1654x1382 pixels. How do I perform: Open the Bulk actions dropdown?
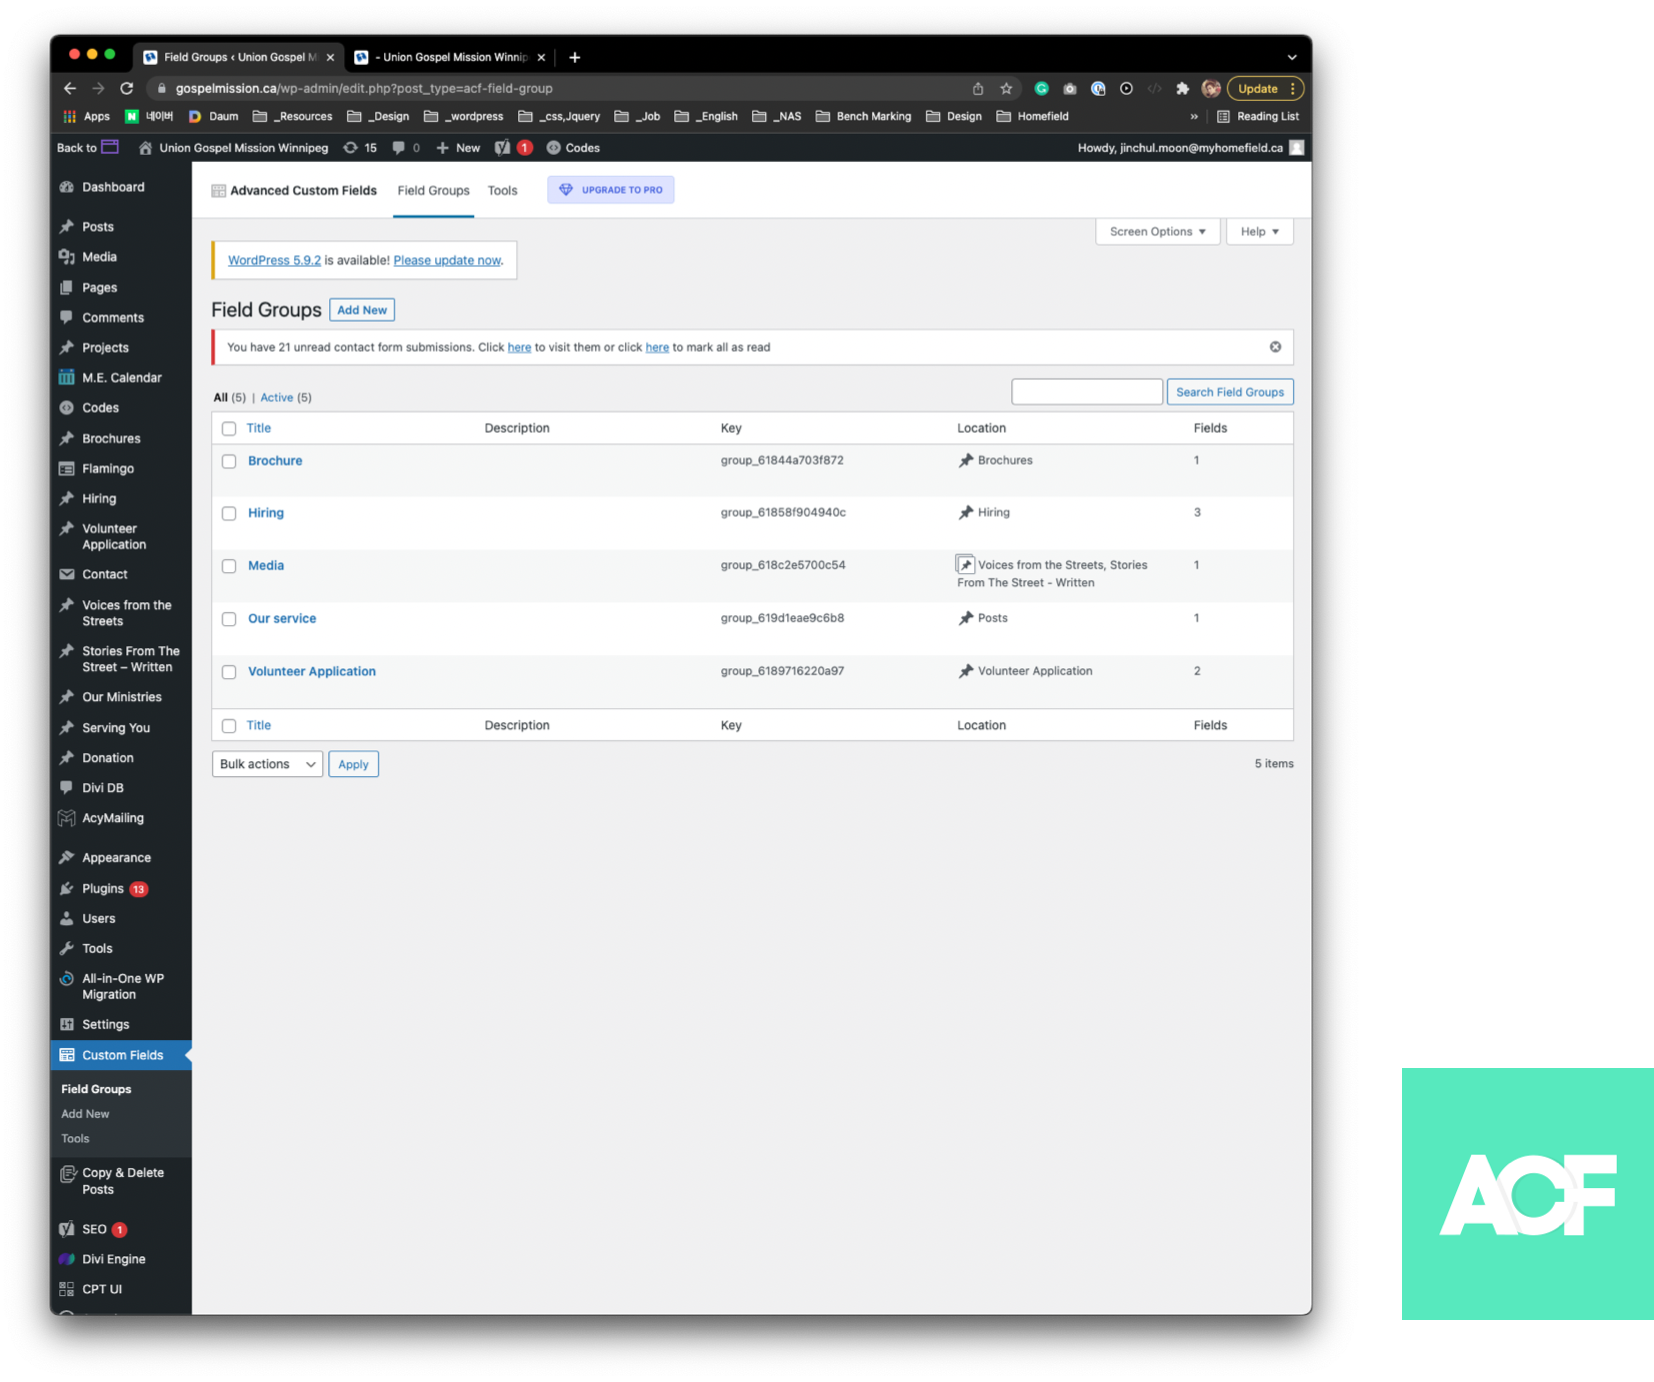tap(267, 764)
